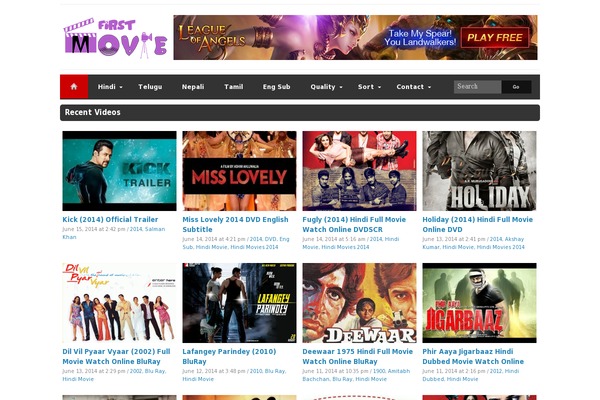Open the Tamil menu item
Viewport: 600px width, 400px height.
233,87
